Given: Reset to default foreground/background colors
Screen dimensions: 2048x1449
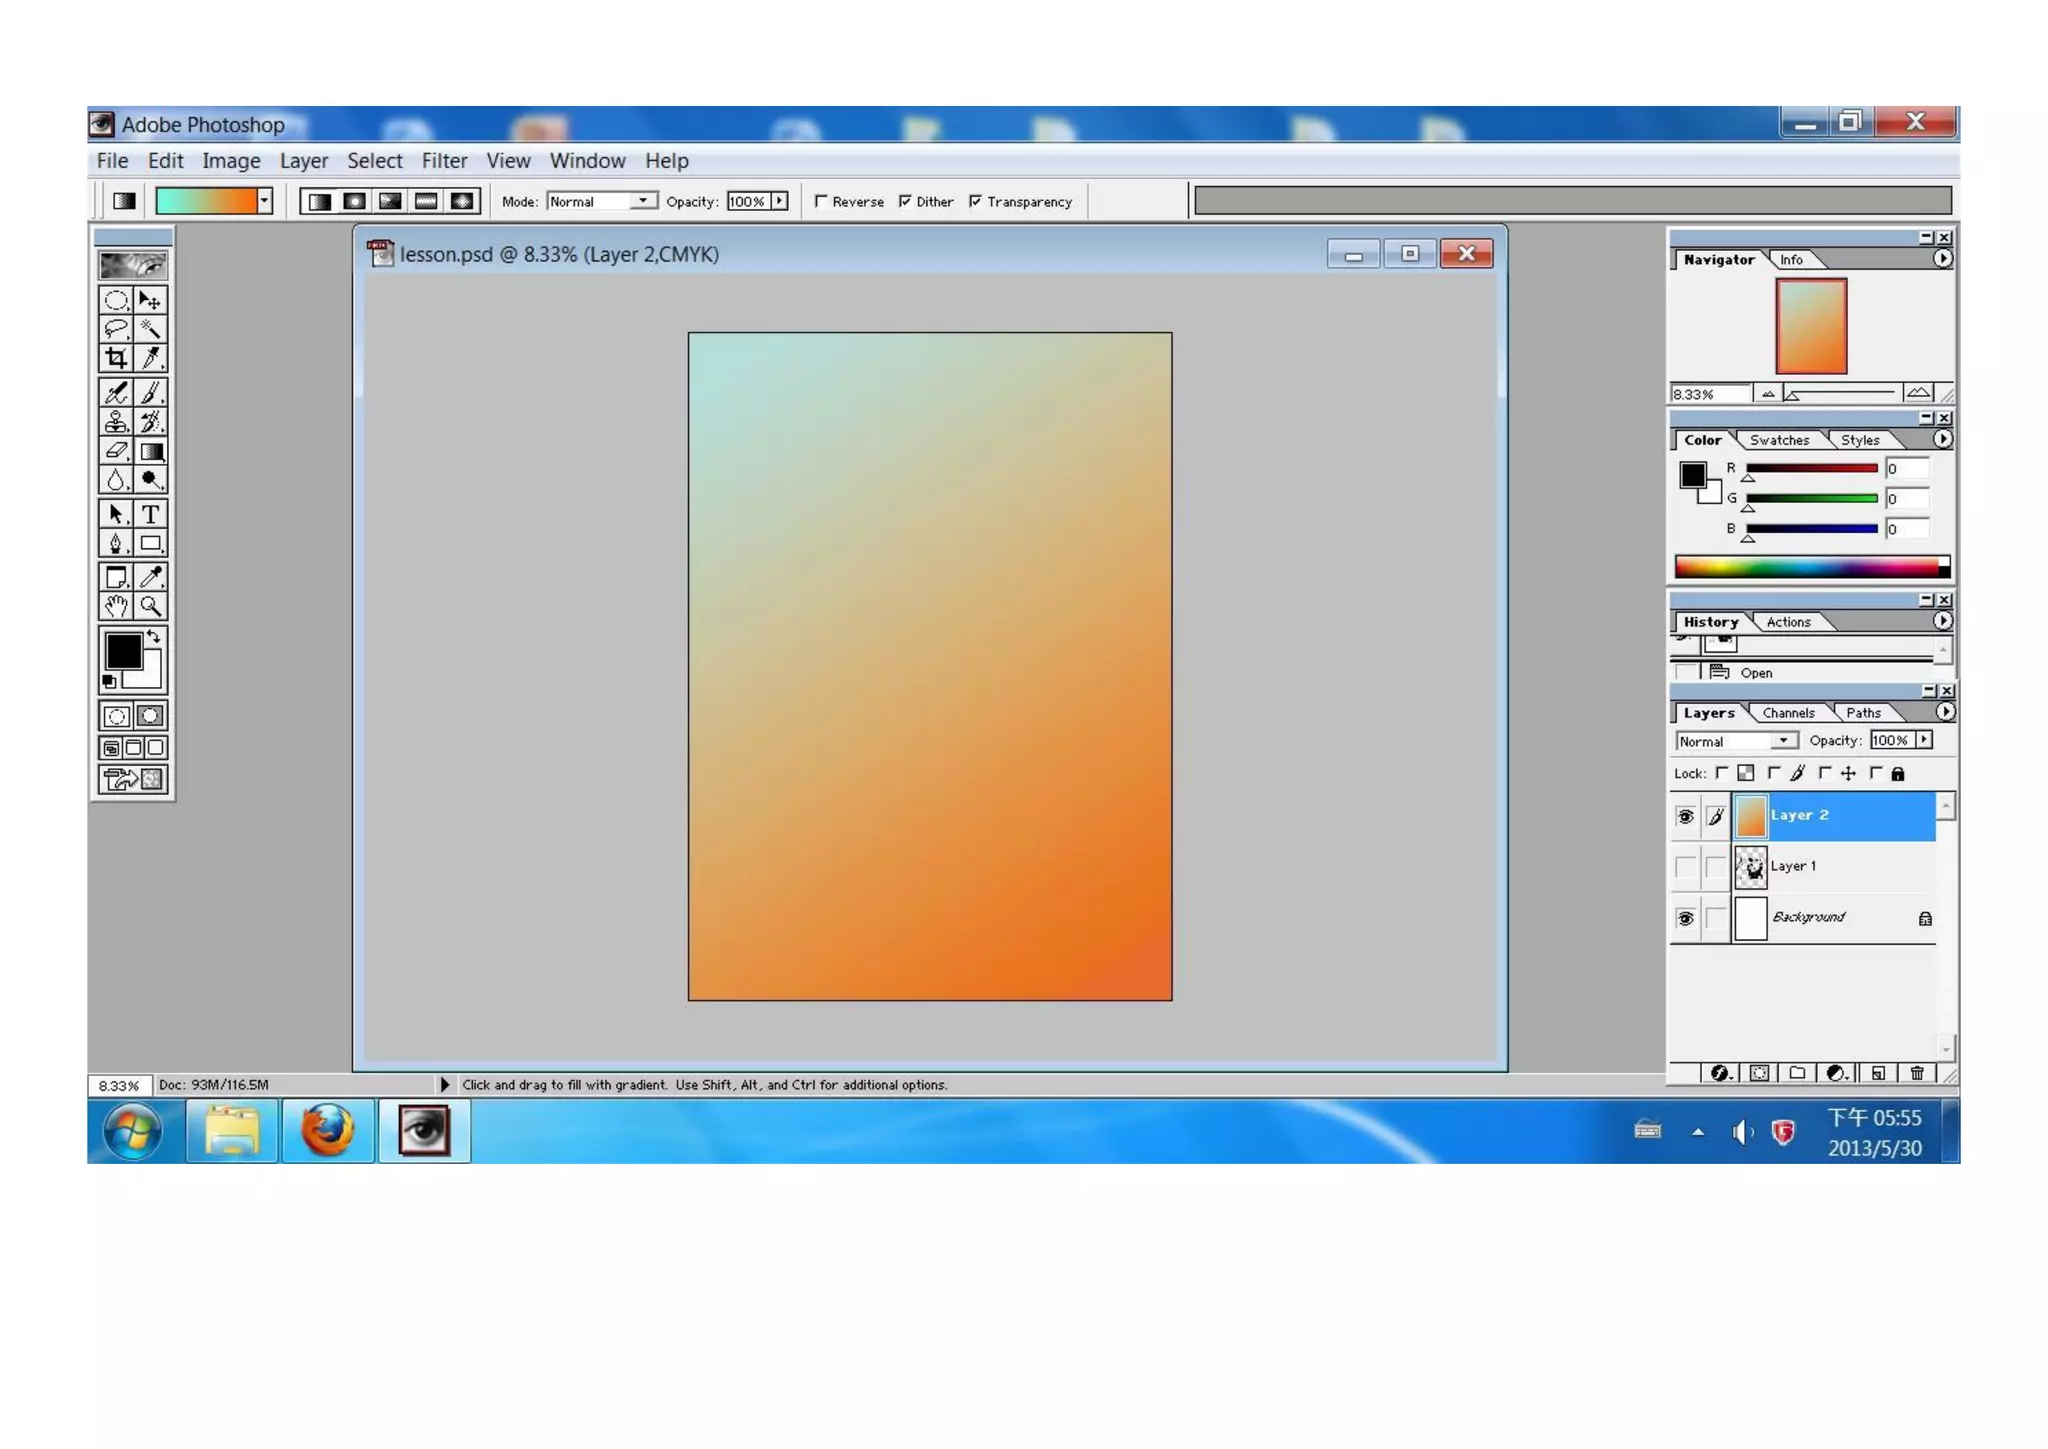Looking at the screenshot, I should click(109, 681).
